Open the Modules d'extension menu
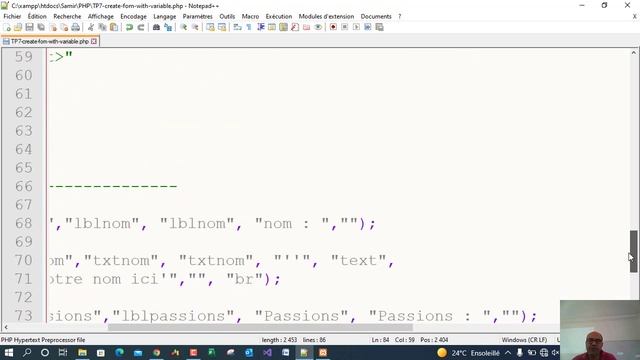Image resolution: width=640 pixels, height=360 pixels. pyautogui.click(x=326, y=16)
